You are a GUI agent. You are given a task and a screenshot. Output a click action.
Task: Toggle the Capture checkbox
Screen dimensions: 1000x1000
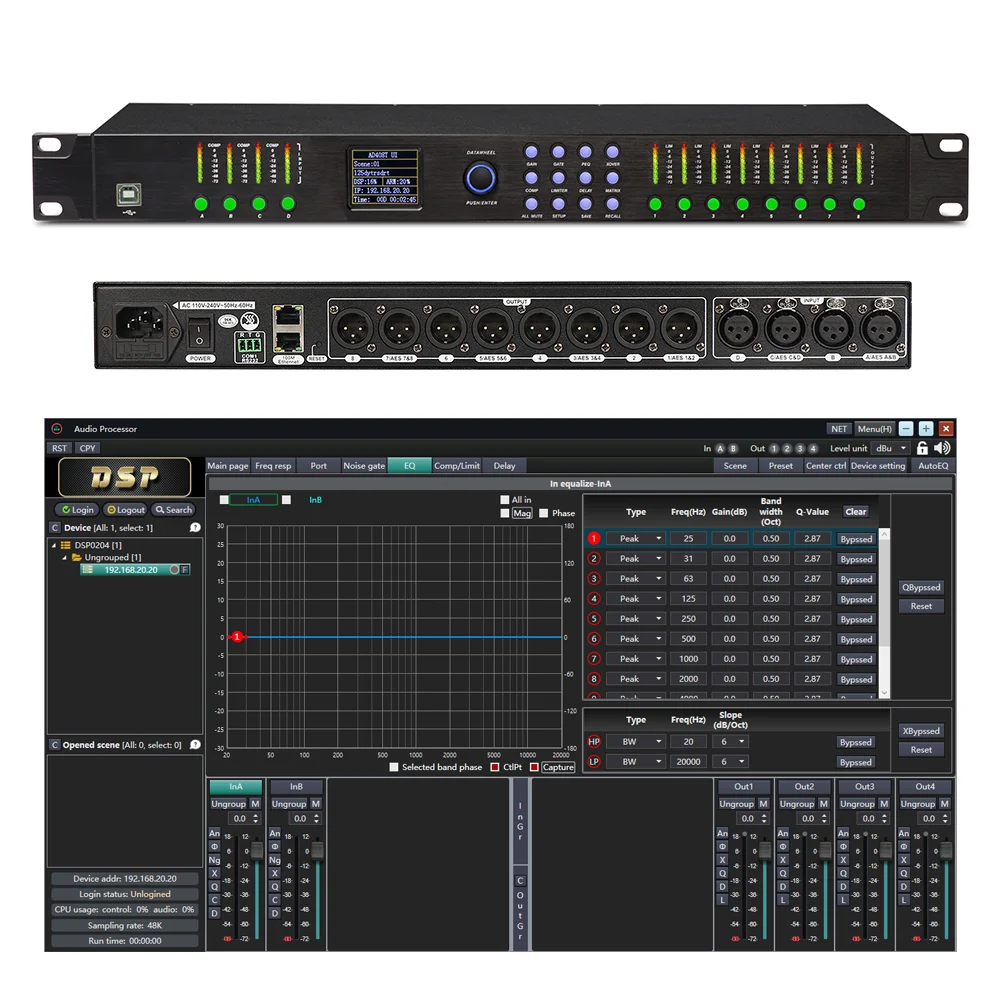pyautogui.click(x=534, y=767)
